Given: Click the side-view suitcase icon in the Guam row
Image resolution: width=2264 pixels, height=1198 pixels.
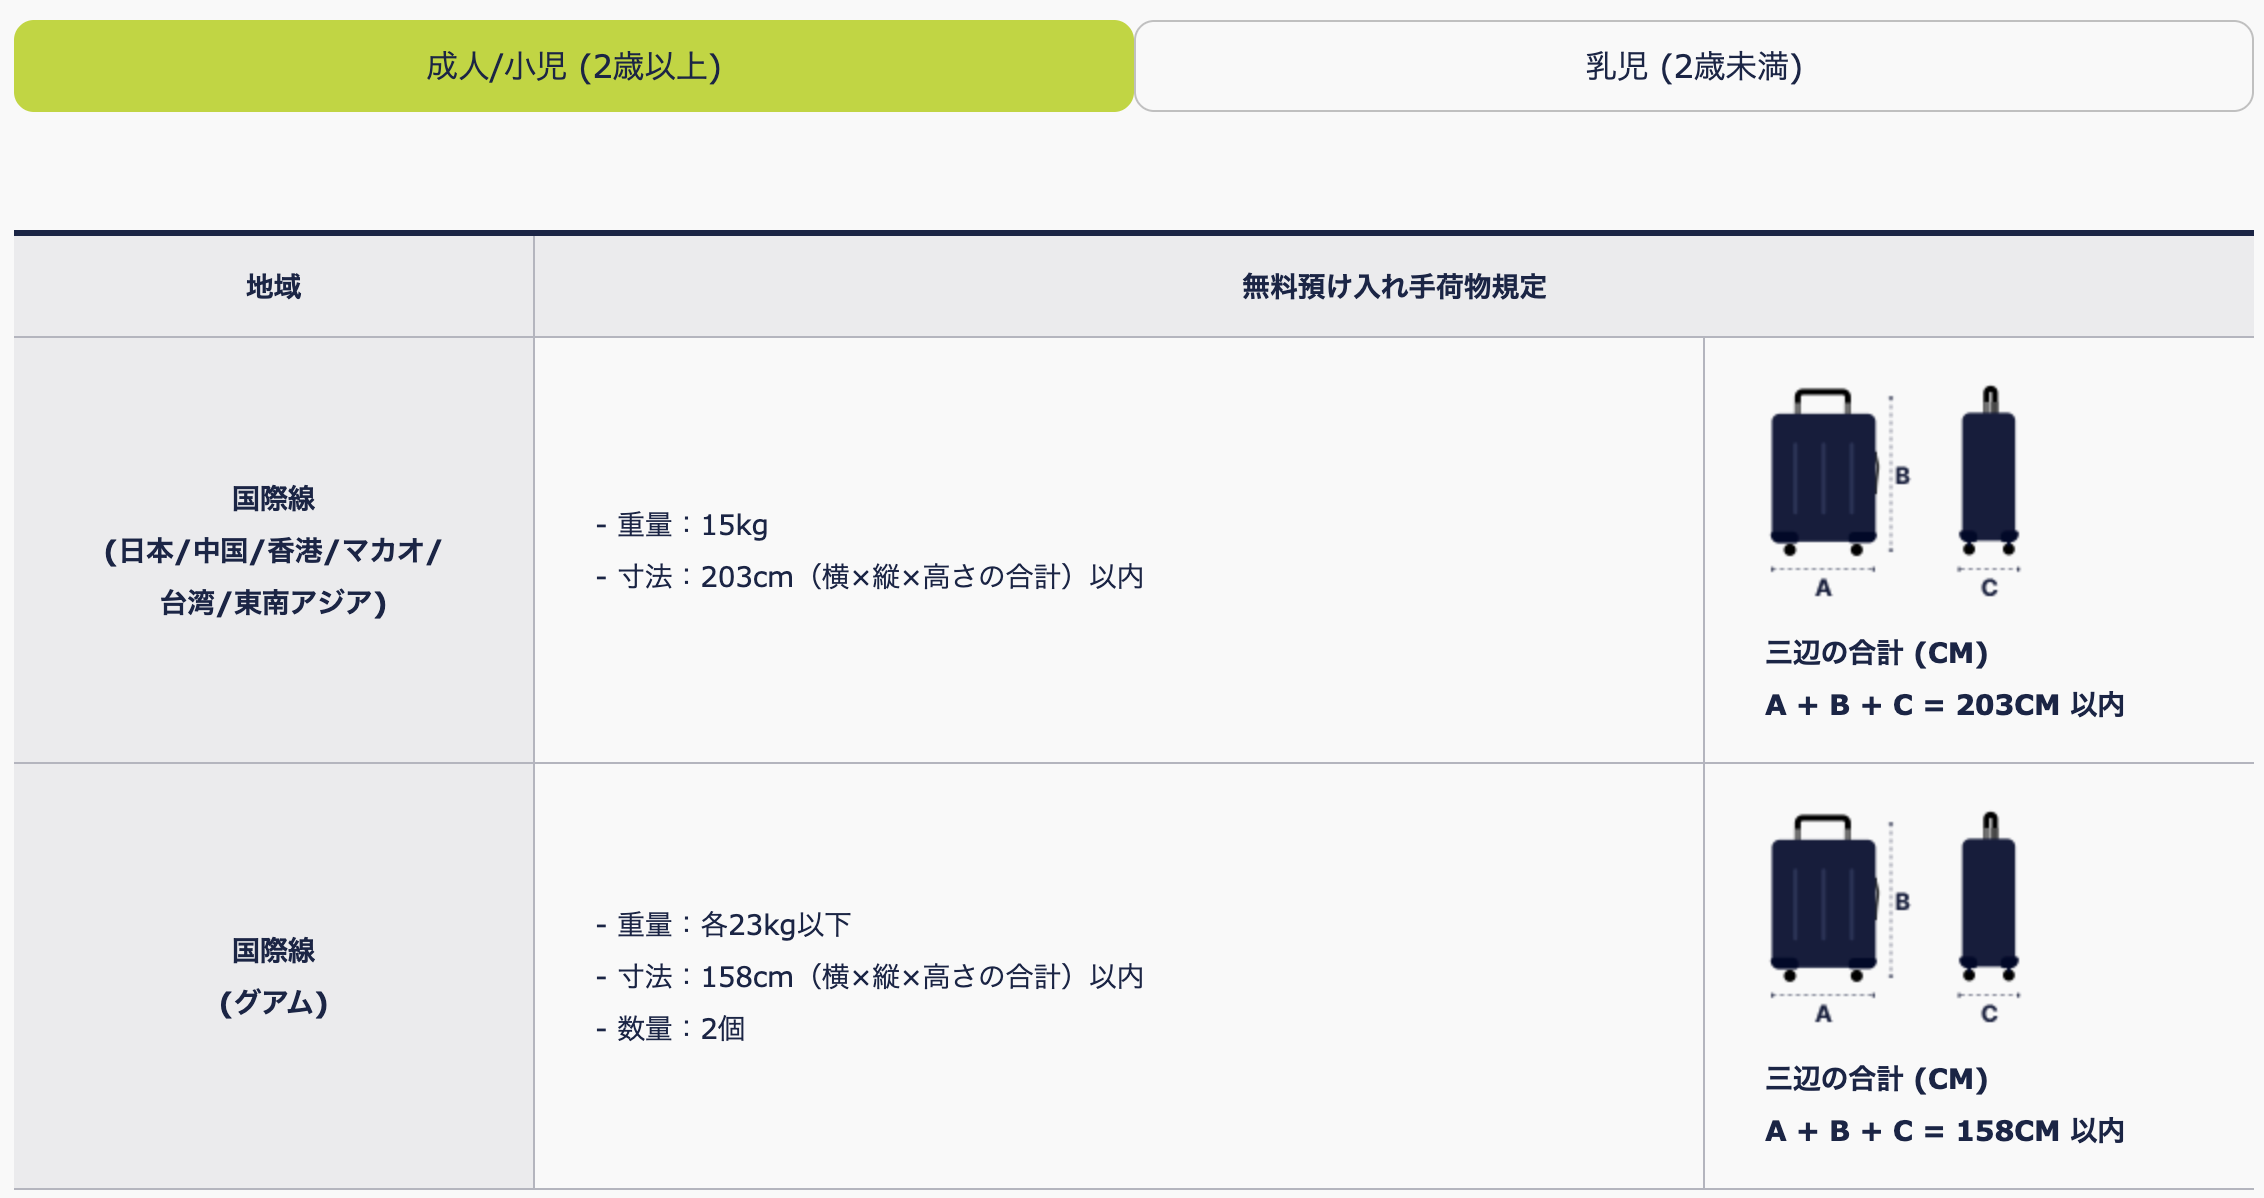Looking at the screenshot, I should [x=1988, y=898].
